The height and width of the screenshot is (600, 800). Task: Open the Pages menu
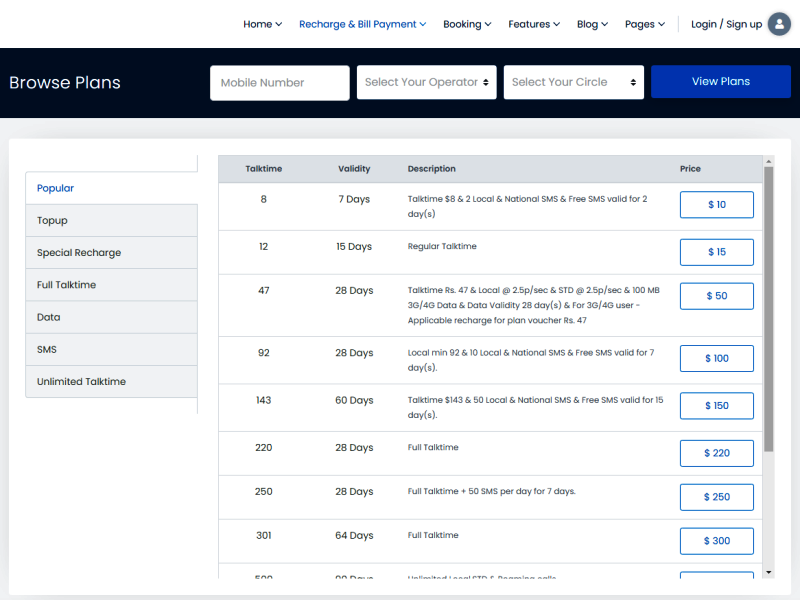point(645,24)
